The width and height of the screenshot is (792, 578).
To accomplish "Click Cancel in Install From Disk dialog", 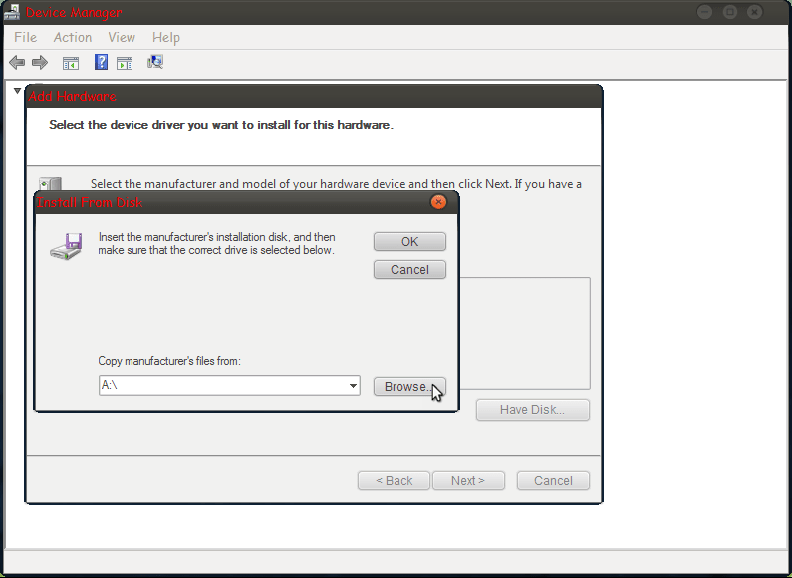I will click(x=410, y=270).
